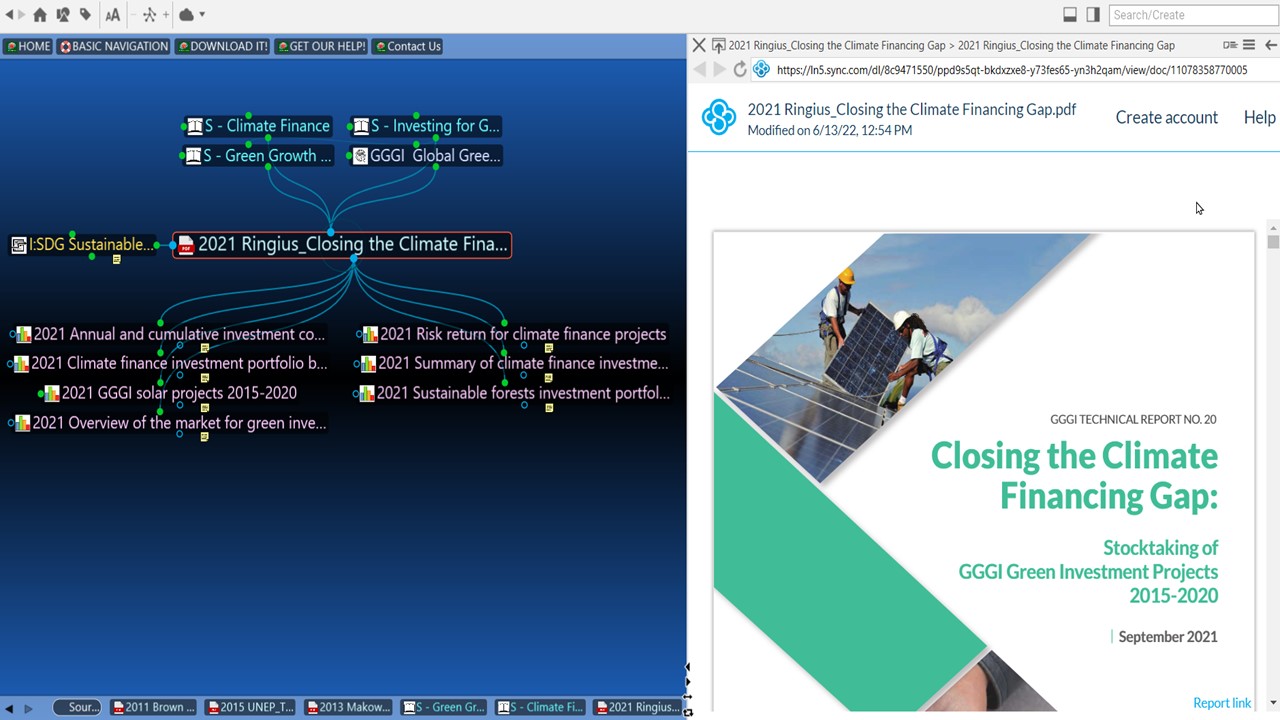Close the content panel with X

click(x=699, y=45)
